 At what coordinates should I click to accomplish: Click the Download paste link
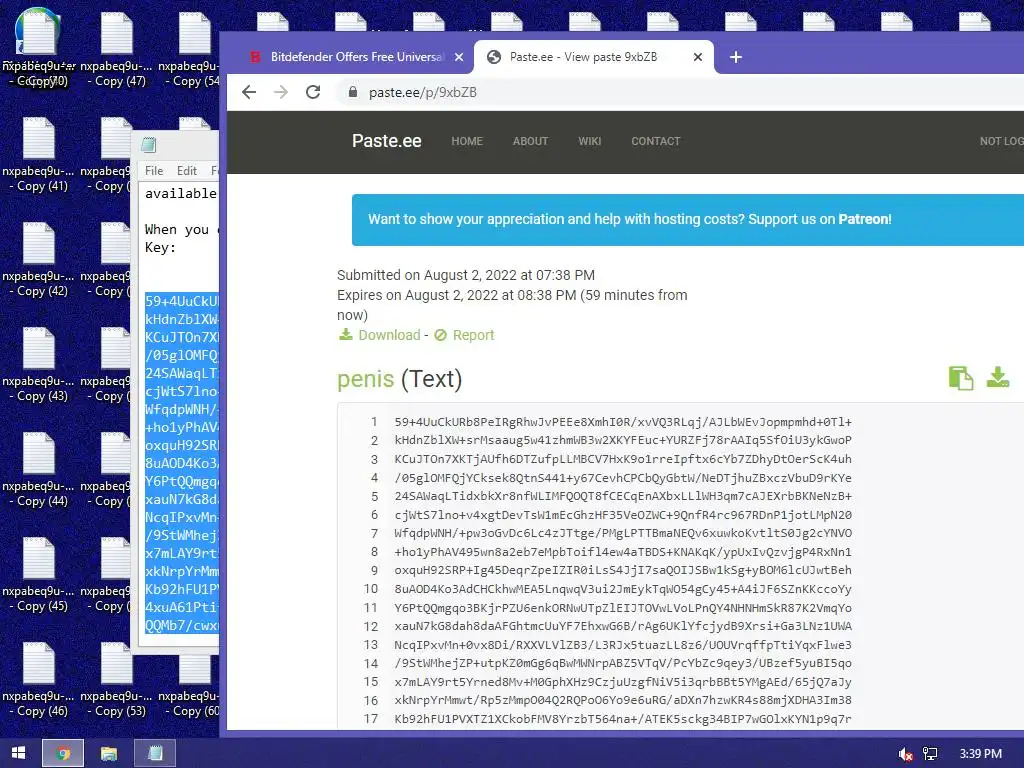pyautogui.click(x=389, y=335)
